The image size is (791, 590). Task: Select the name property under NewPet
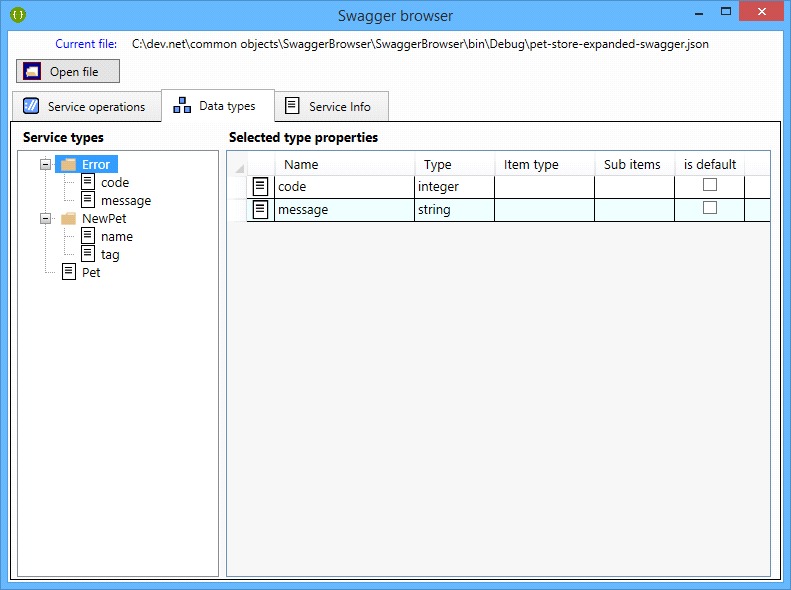(117, 237)
